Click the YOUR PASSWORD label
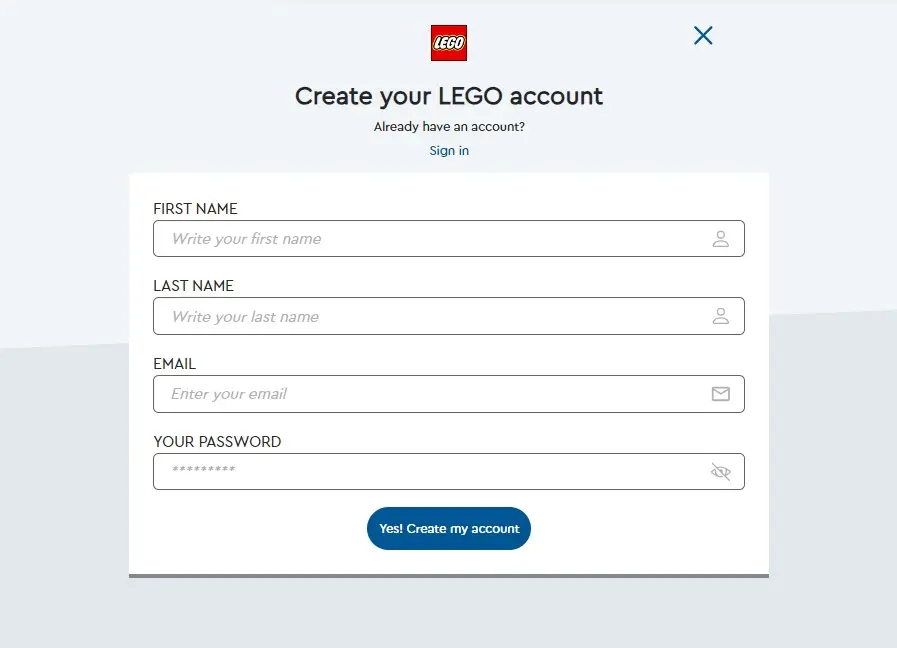This screenshot has width=897, height=648. [217, 442]
